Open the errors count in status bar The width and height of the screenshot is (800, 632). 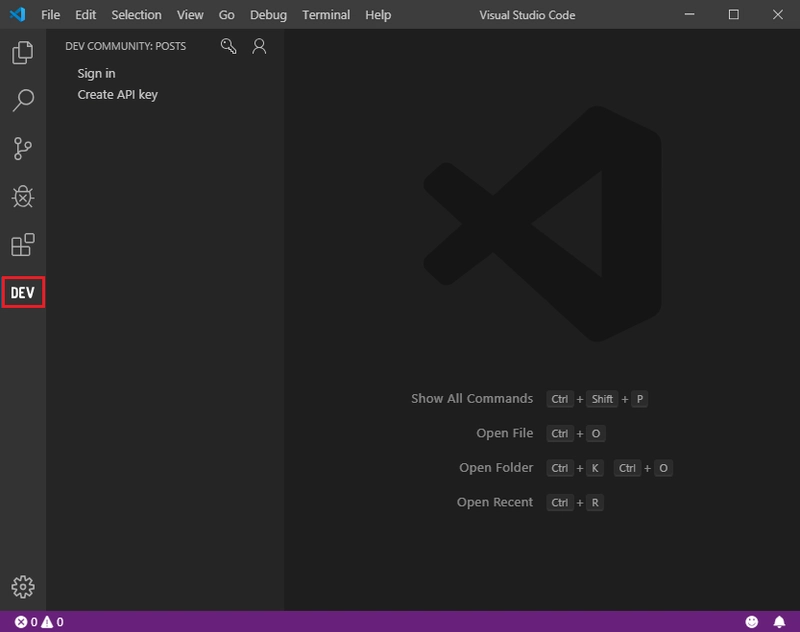[x=26, y=622]
